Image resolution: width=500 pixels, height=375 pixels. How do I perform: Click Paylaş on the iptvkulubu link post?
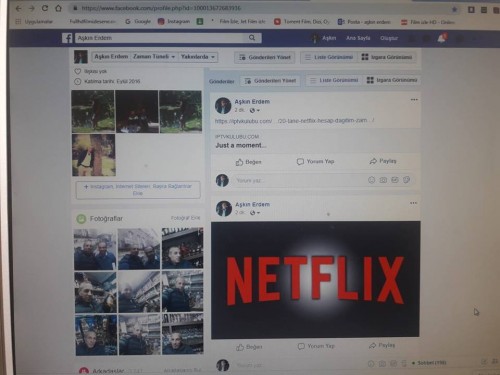pyautogui.click(x=383, y=161)
